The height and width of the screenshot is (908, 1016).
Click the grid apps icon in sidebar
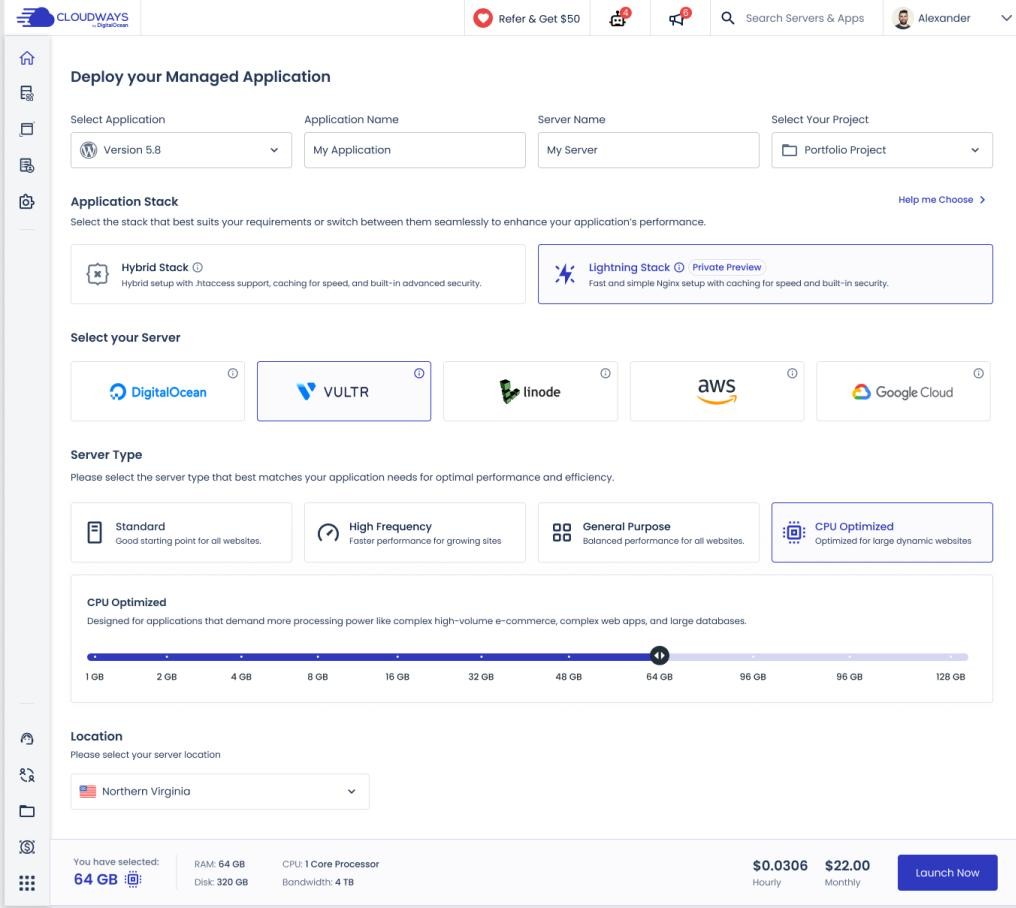tap(27, 883)
